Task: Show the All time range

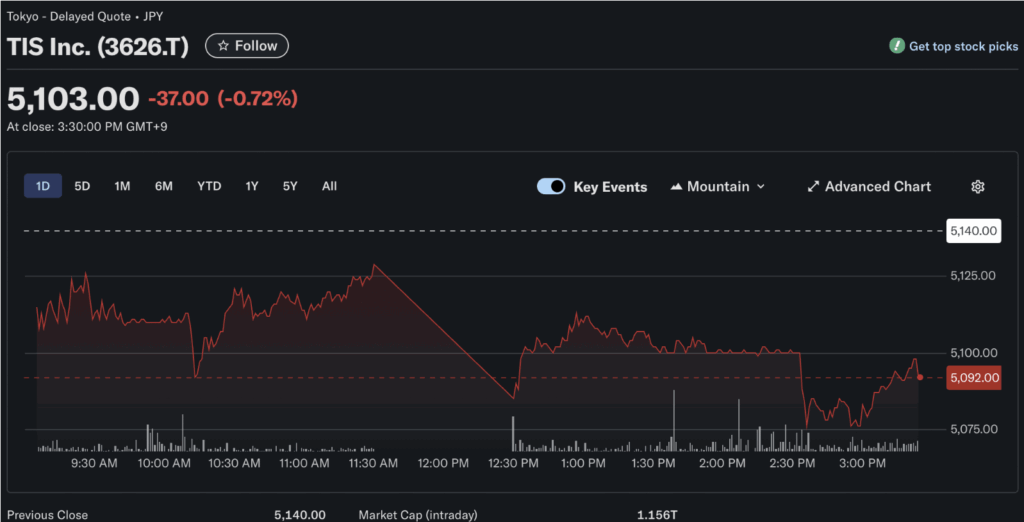Action: coord(329,186)
